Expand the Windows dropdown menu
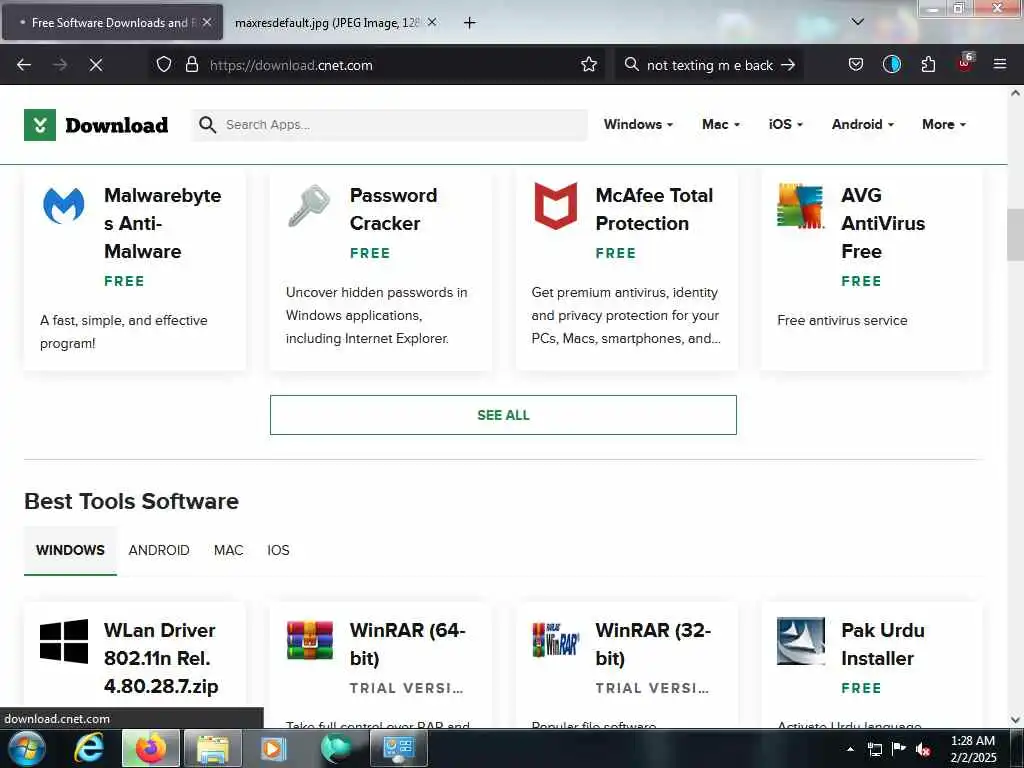Screen dimensions: 1024x768 point(638,124)
